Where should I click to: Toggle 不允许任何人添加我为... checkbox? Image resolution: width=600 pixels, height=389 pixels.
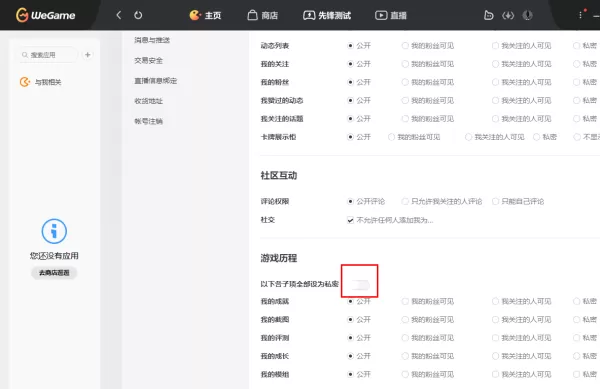350,220
